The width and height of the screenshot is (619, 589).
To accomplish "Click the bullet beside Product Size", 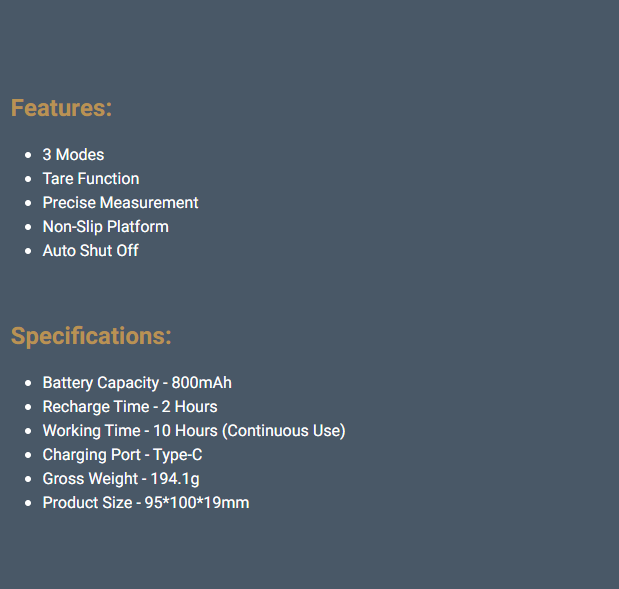I will (x=27, y=504).
